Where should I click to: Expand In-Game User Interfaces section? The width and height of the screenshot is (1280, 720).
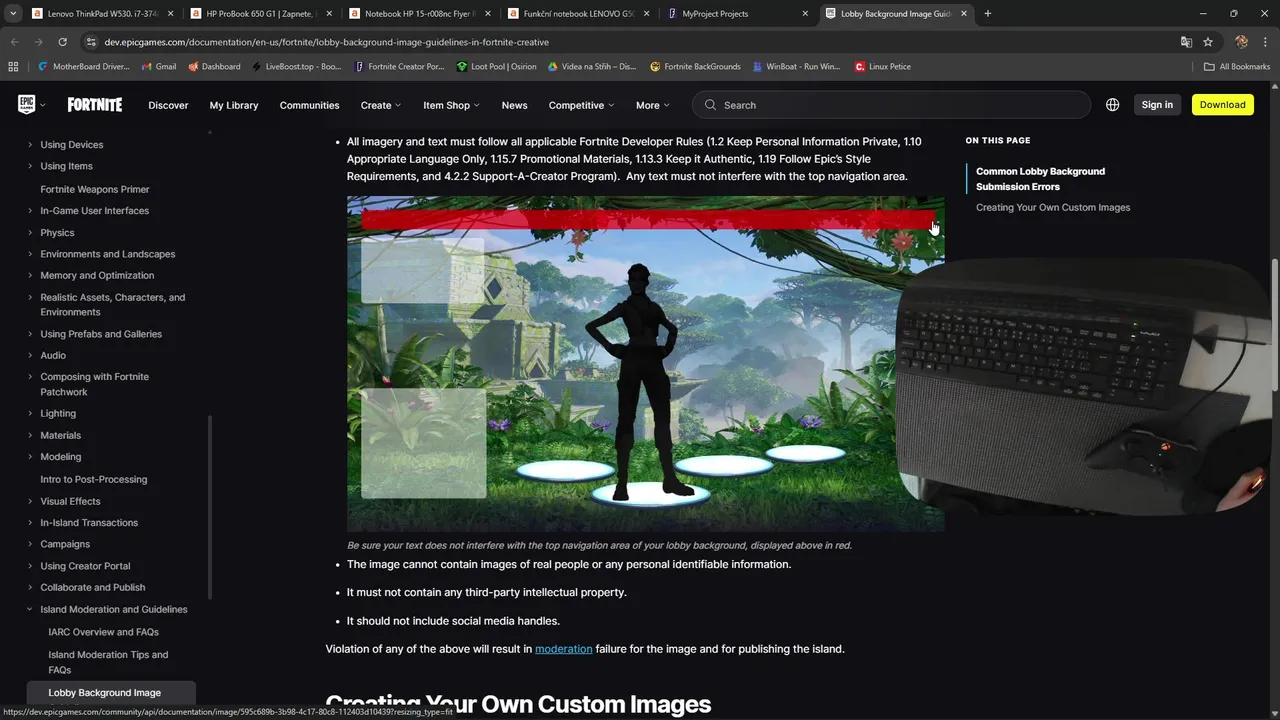pos(30,211)
